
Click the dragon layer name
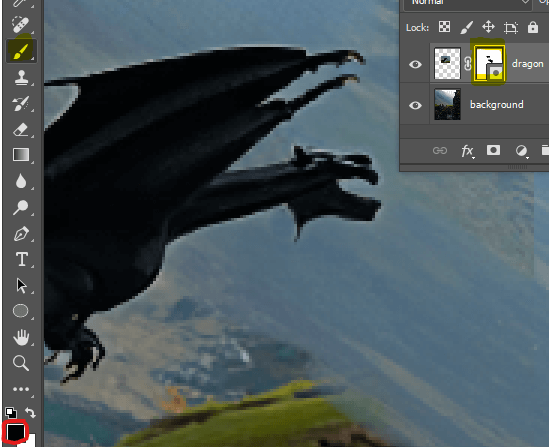tap(528, 64)
